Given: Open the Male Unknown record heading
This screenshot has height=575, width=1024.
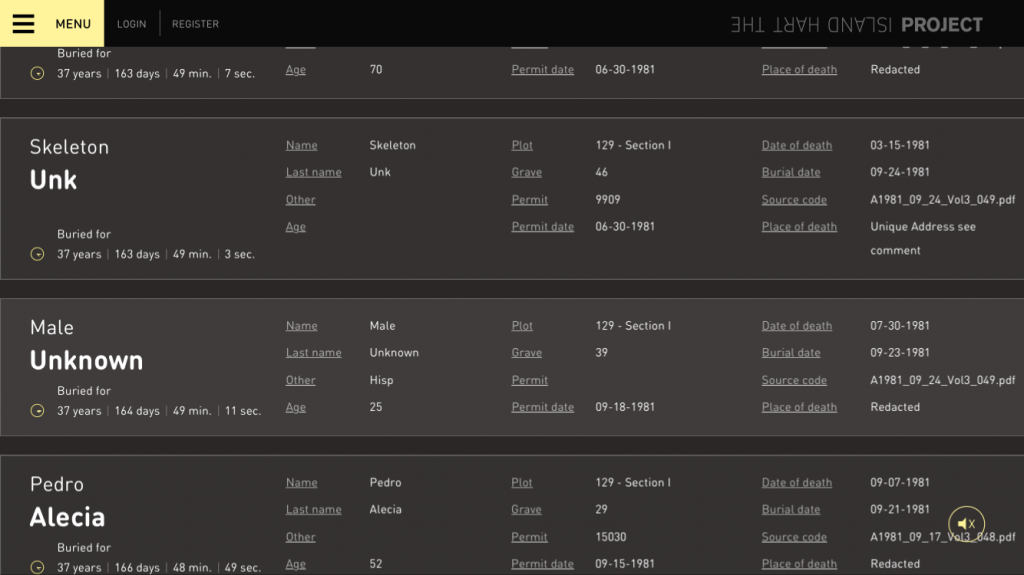Looking at the screenshot, I should 86,346.
